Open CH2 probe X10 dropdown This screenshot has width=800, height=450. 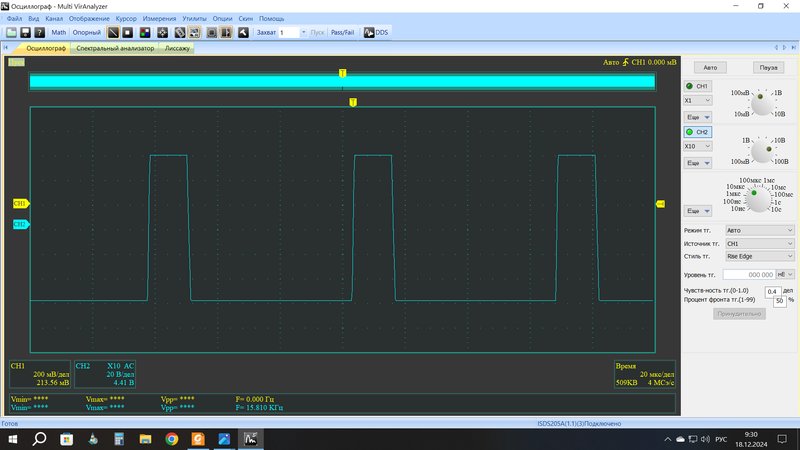click(x=697, y=146)
